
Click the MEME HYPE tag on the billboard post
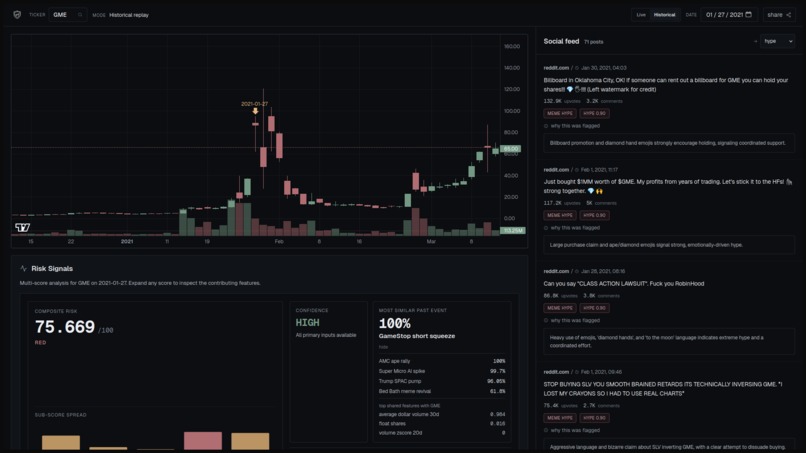[x=560, y=113]
